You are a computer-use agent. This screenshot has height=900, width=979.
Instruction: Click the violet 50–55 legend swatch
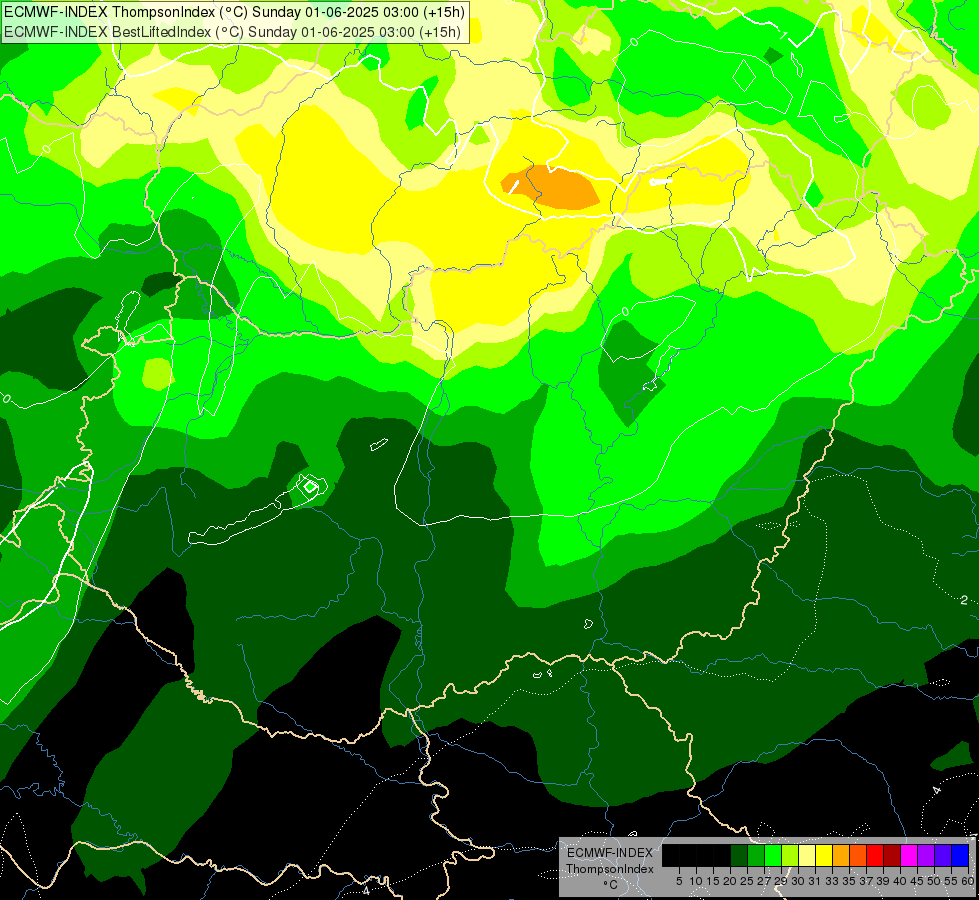(x=943, y=855)
